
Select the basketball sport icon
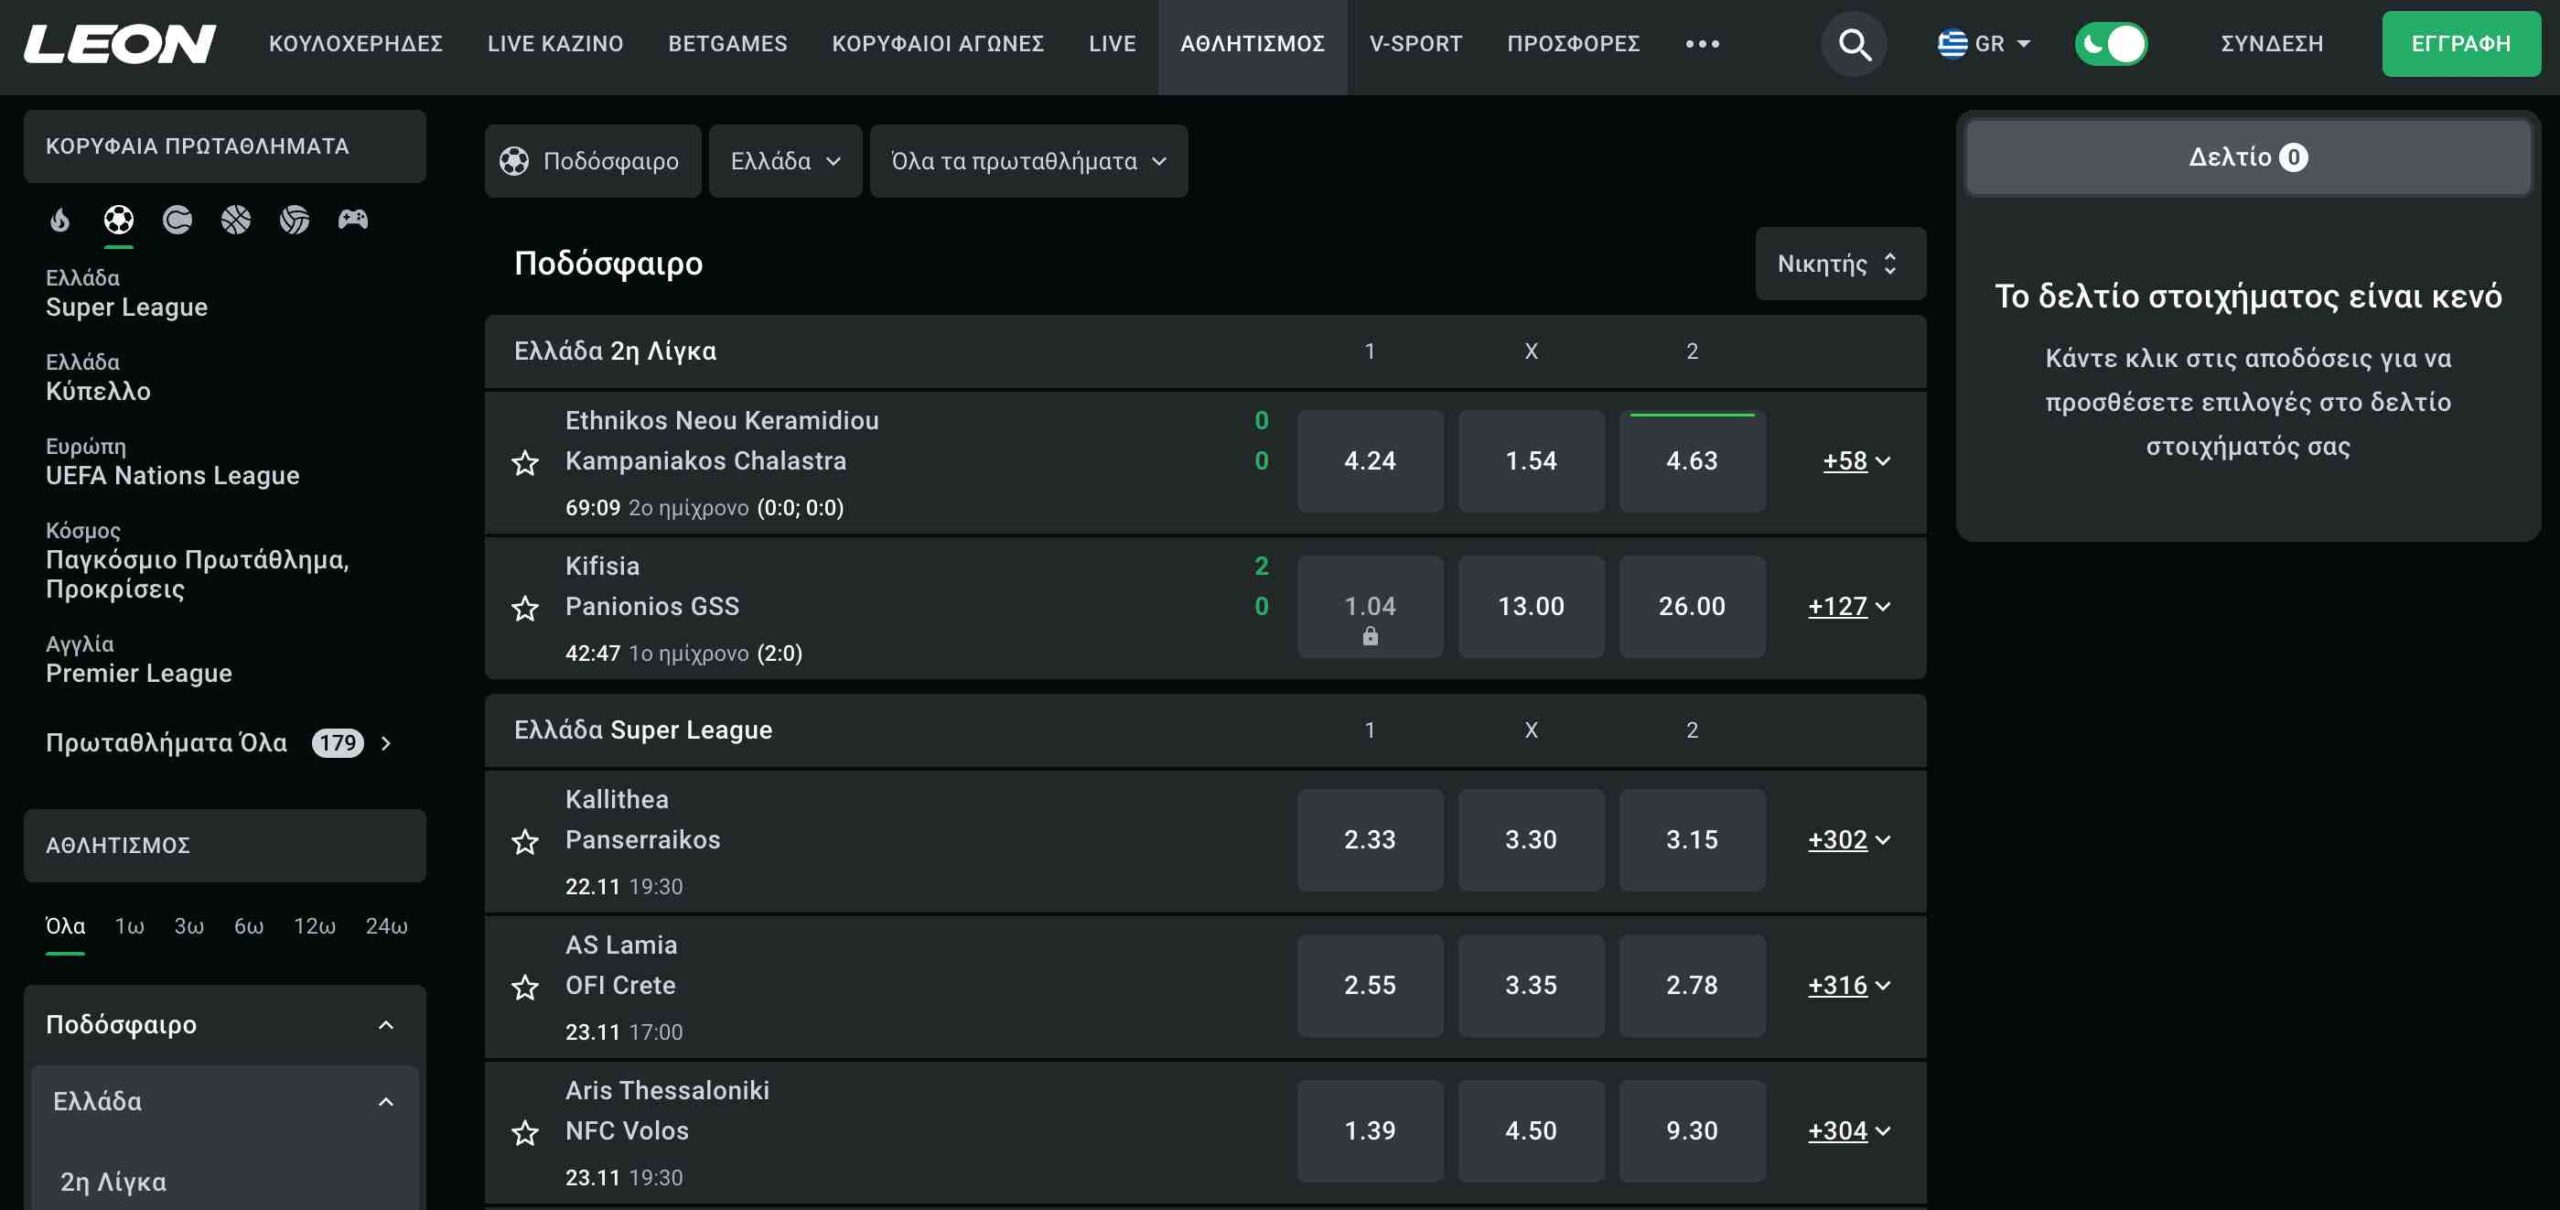point(236,219)
